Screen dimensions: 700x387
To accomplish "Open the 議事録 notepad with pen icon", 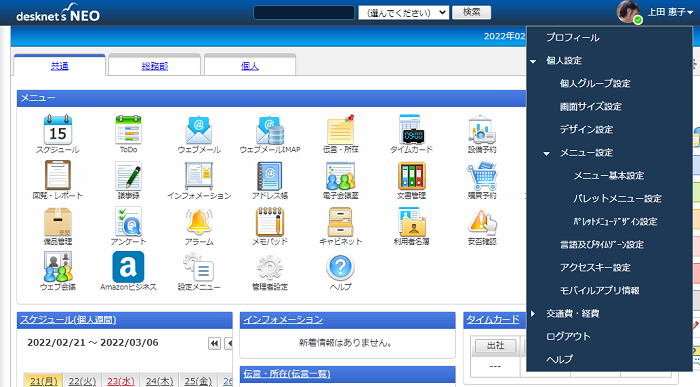I will tap(128, 175).
